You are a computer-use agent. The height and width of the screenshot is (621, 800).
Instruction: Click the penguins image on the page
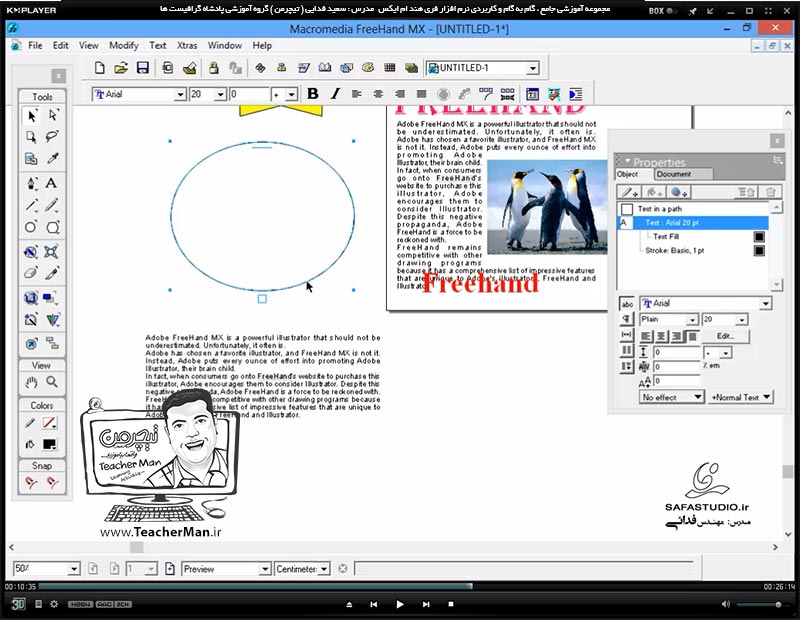click(547, 207)
